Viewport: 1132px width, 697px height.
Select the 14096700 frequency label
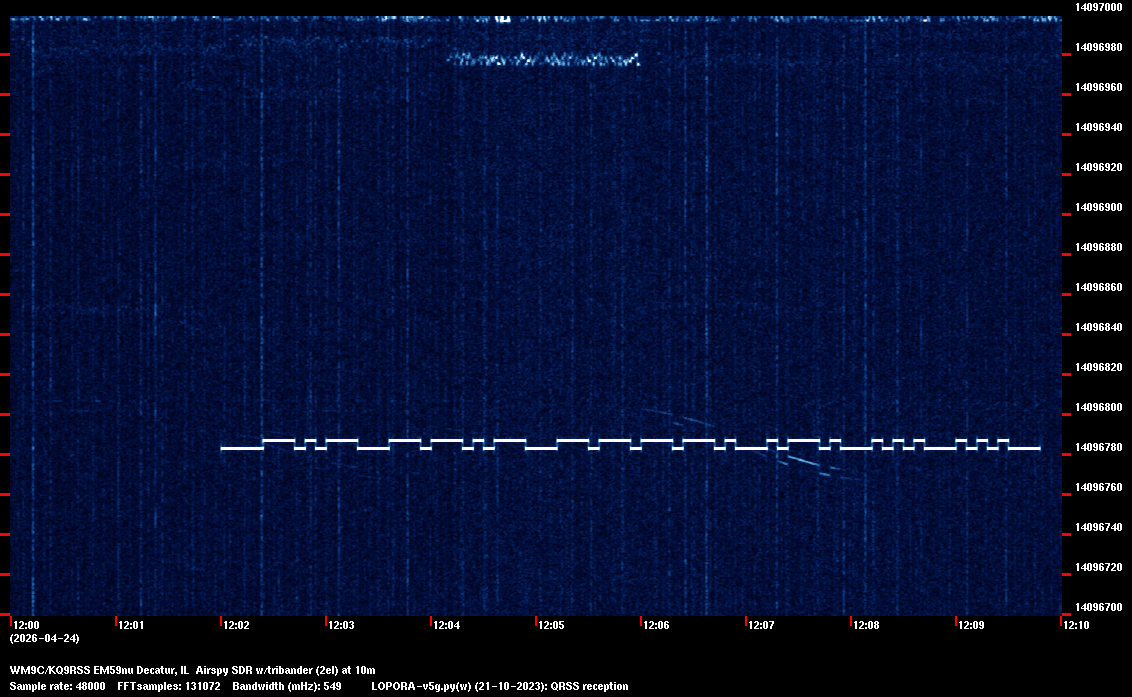point(1098,607)
